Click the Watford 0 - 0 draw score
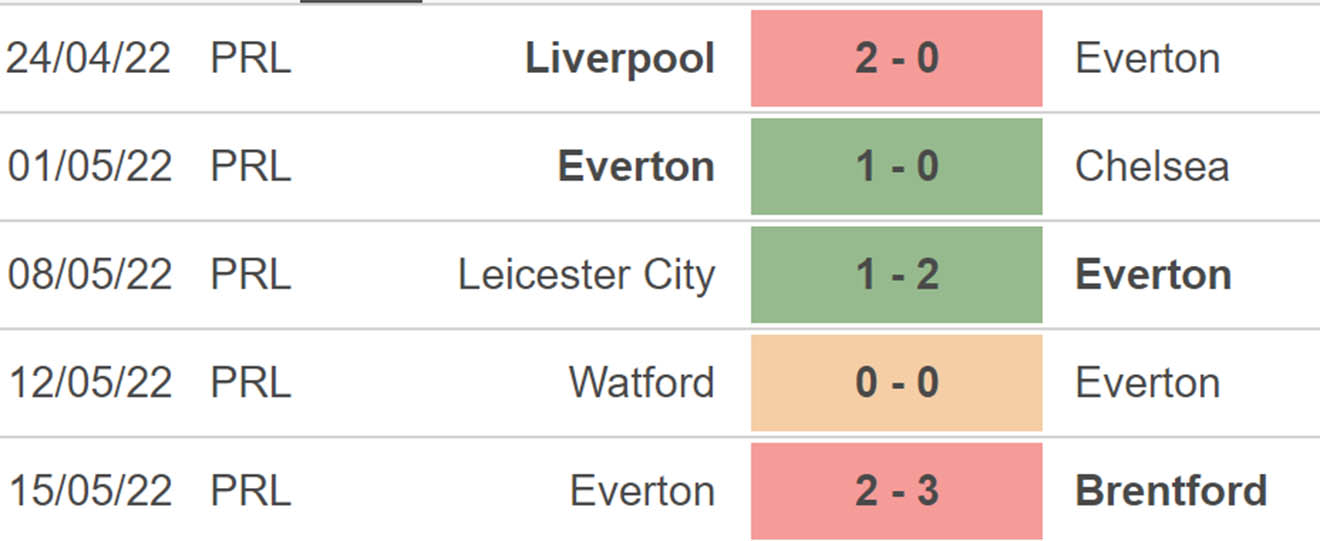The image size is (1320, 541). (x=896, y=382)
